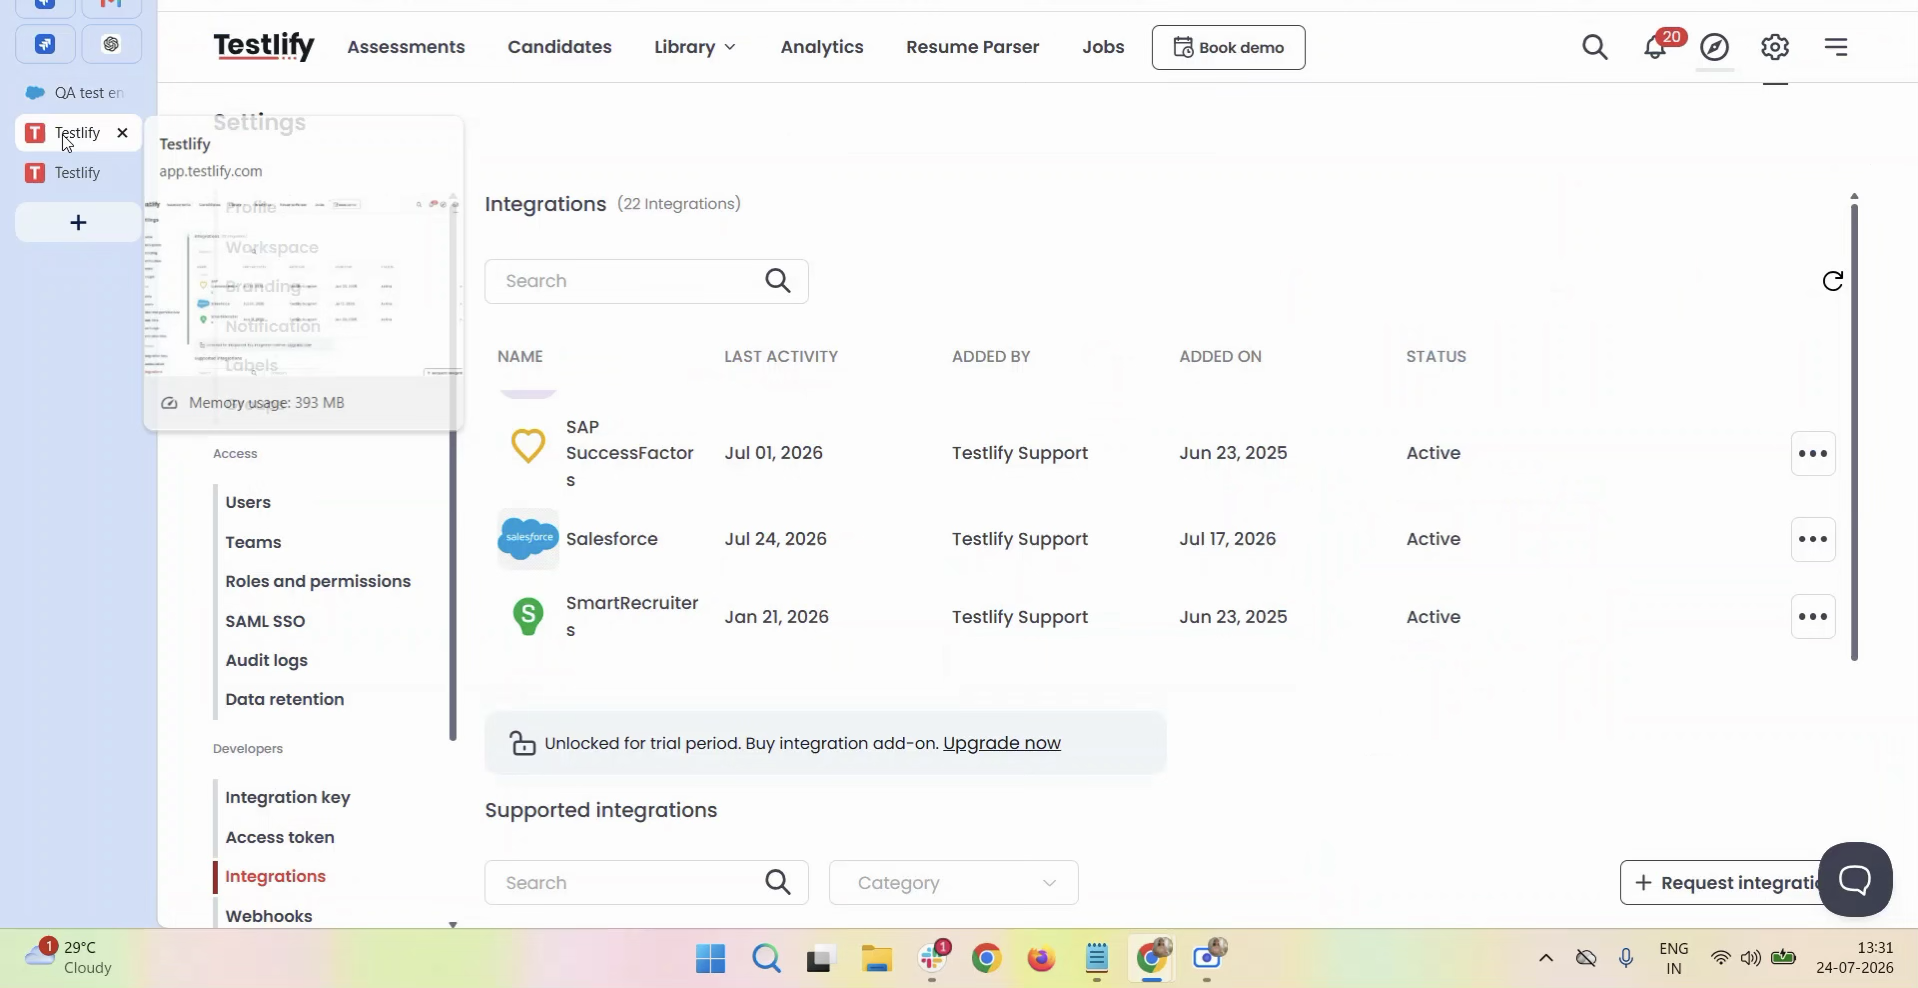Open more options for the SmartRecruiters row
1918x988 pixels.
(1813, 617)
